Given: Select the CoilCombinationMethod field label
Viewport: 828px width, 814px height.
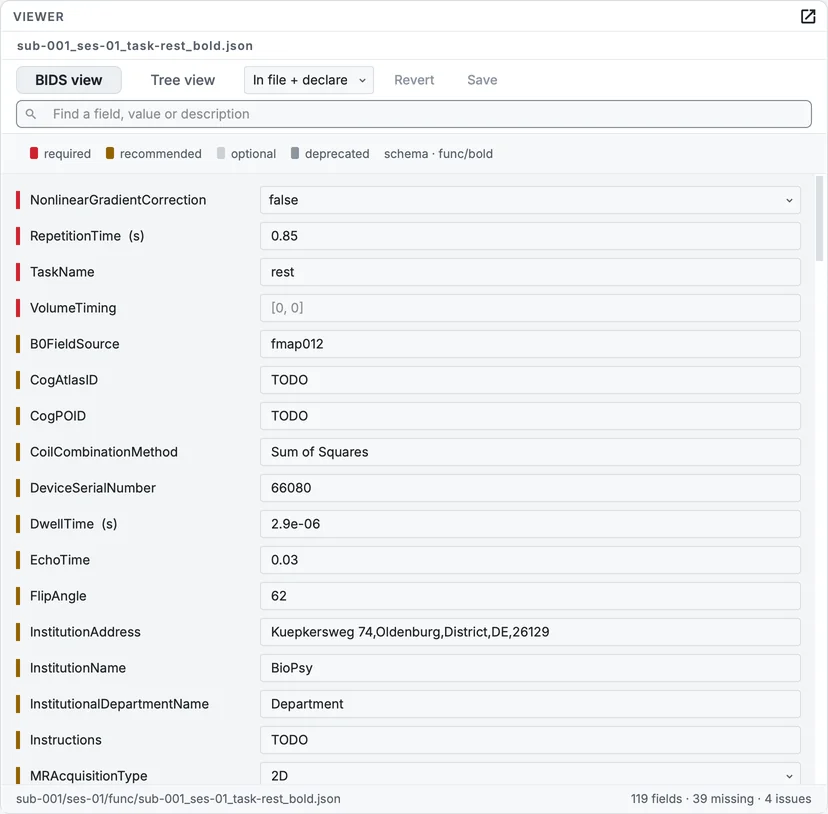Looking at the screenshot, I should click(104, 452).
